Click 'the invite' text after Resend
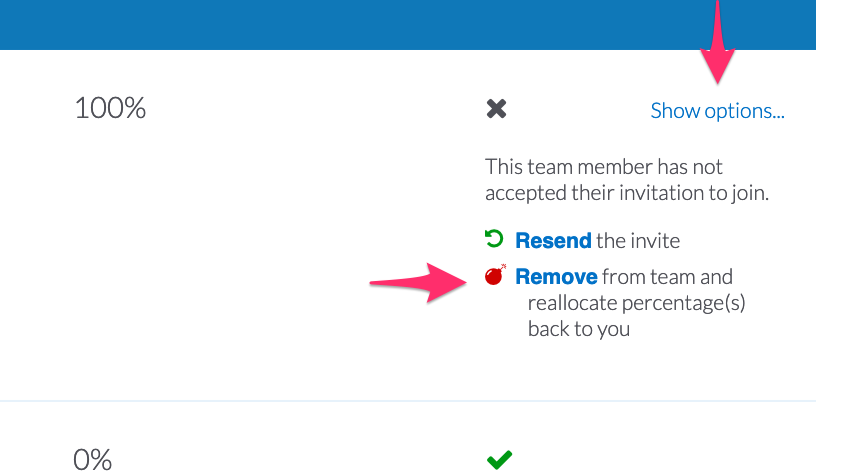Viewport: 844px width, 475px height. pos(638,240)
